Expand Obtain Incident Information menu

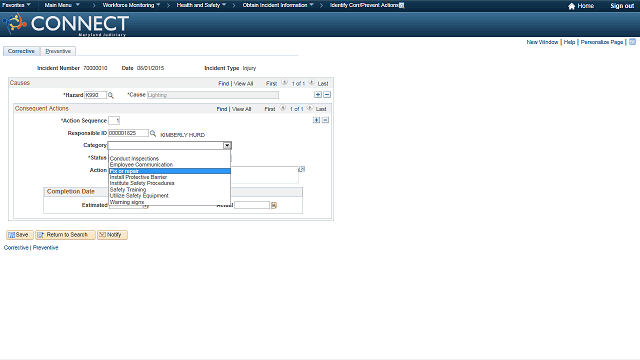(278, 5)
